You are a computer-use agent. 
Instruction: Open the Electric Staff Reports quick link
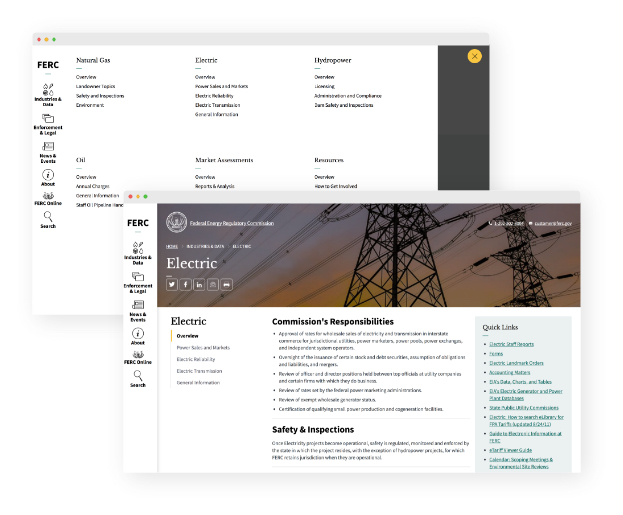pyautogui.click(x=511, y=344)
